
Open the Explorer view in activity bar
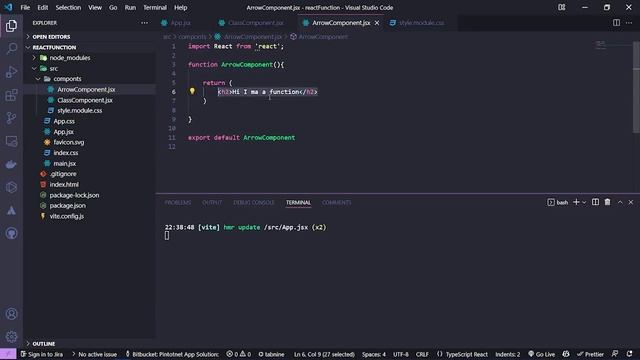[x=11, y=26]
